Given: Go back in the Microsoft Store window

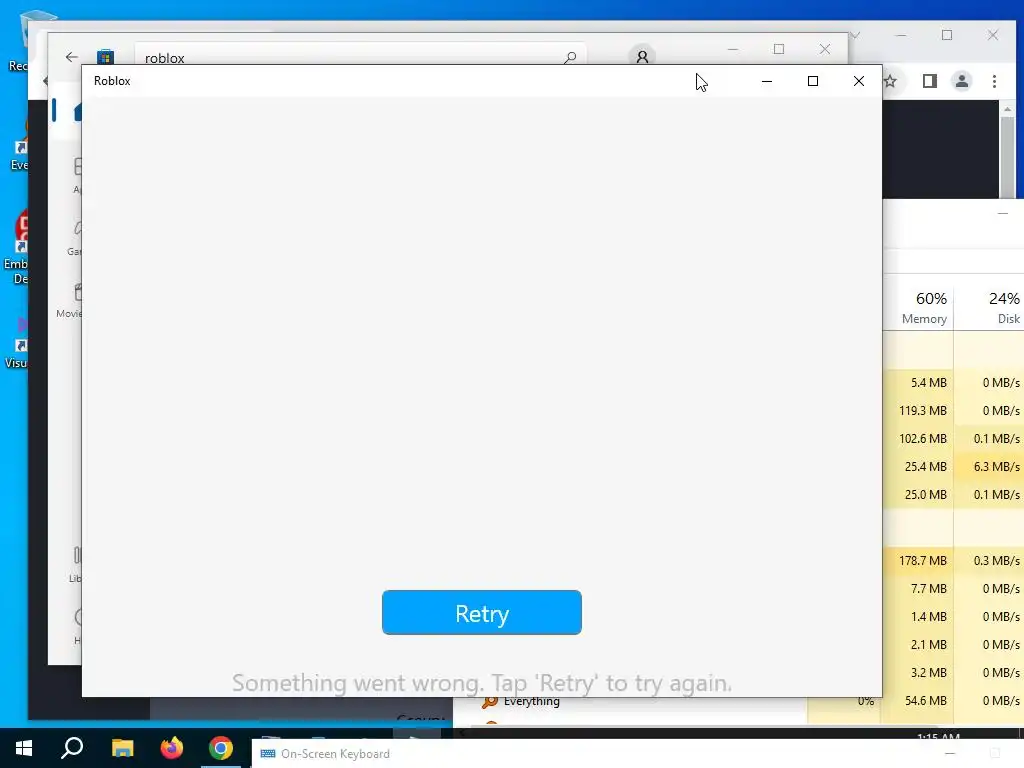Looking at the screenshot, I should point(72,57).
